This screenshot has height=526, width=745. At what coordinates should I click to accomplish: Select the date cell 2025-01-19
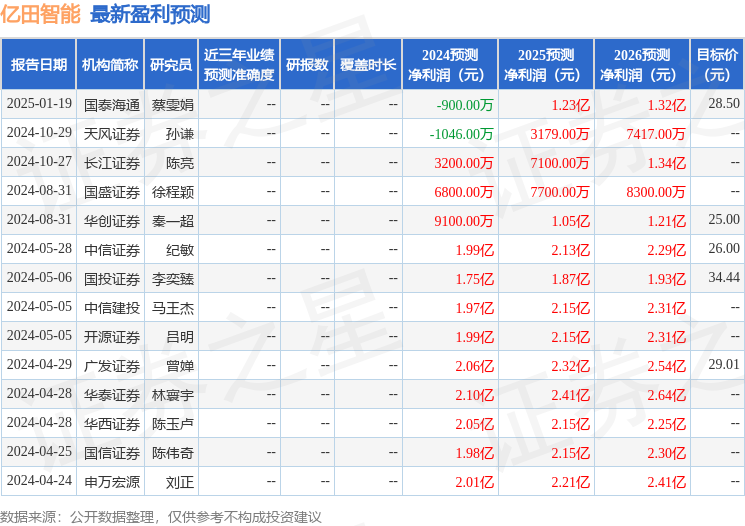(x=39, y=104)
